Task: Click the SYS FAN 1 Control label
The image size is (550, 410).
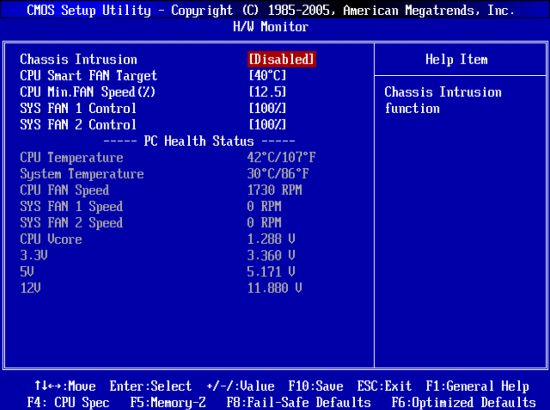Action: click(x=78, y=108)
